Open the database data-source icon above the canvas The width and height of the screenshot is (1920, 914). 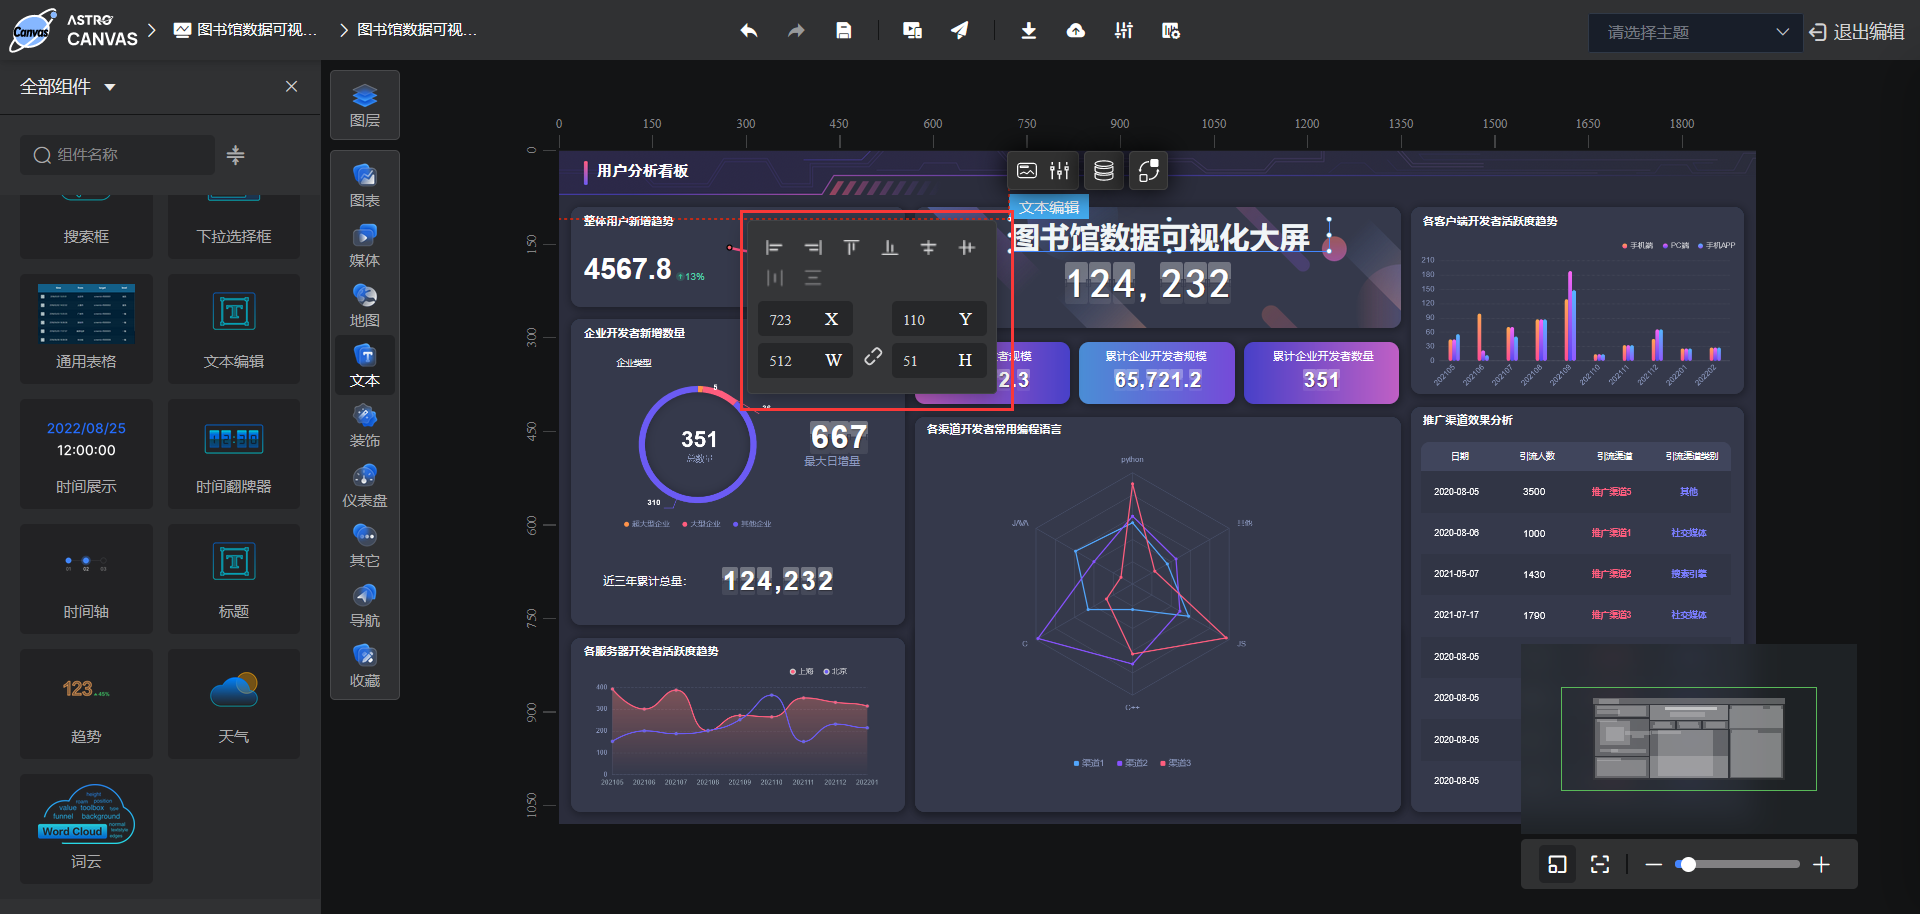point(1103,170)
